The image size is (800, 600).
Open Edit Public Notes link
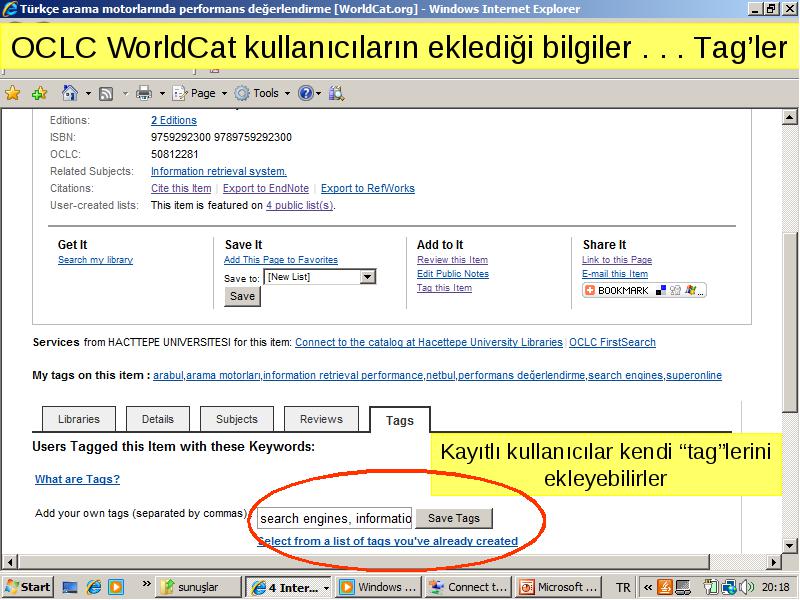click(x=453, y=274)
